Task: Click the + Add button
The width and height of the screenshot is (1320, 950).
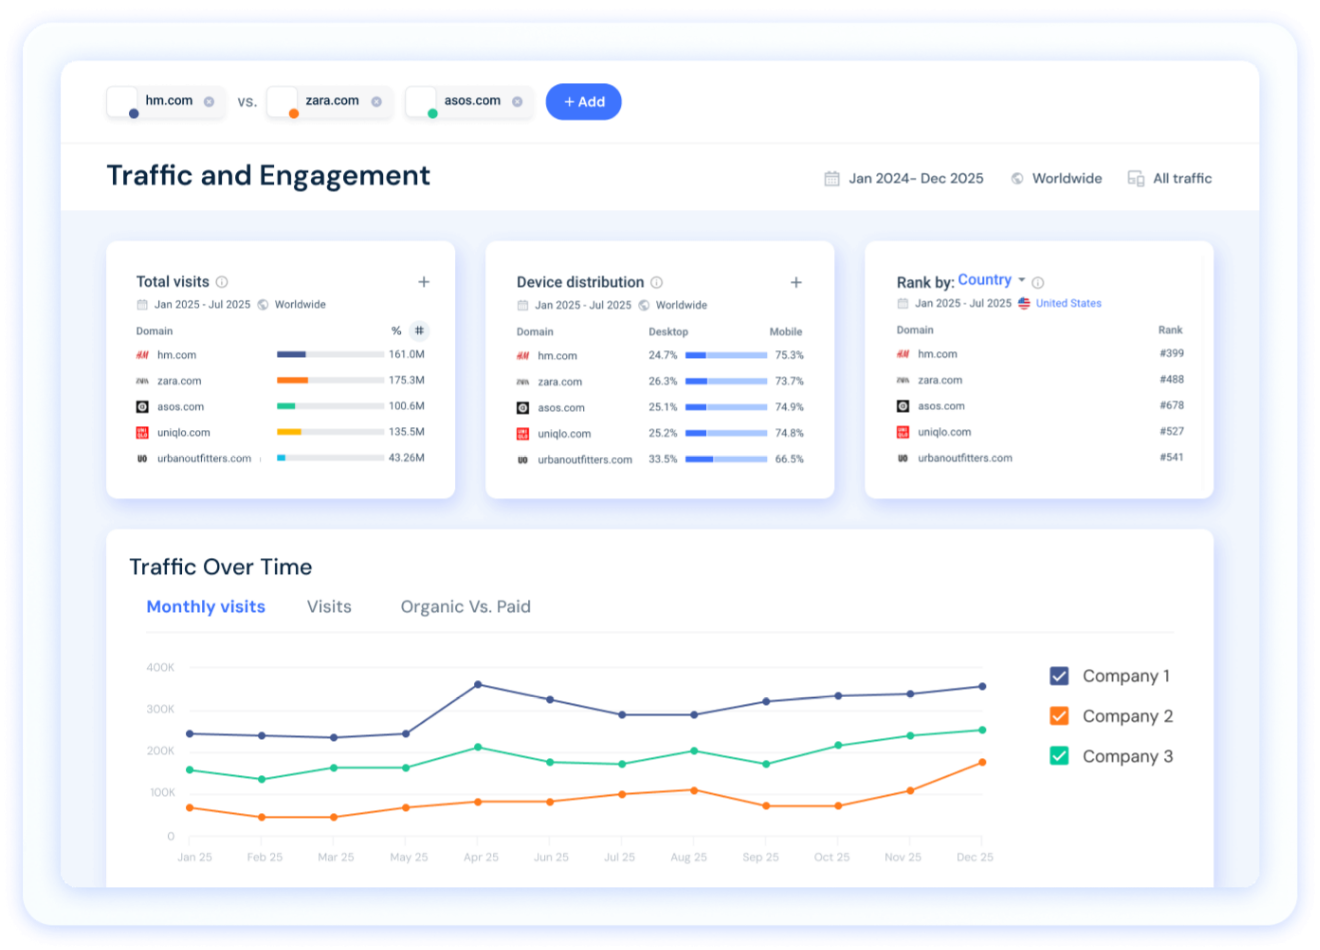Action: point(583,102)
